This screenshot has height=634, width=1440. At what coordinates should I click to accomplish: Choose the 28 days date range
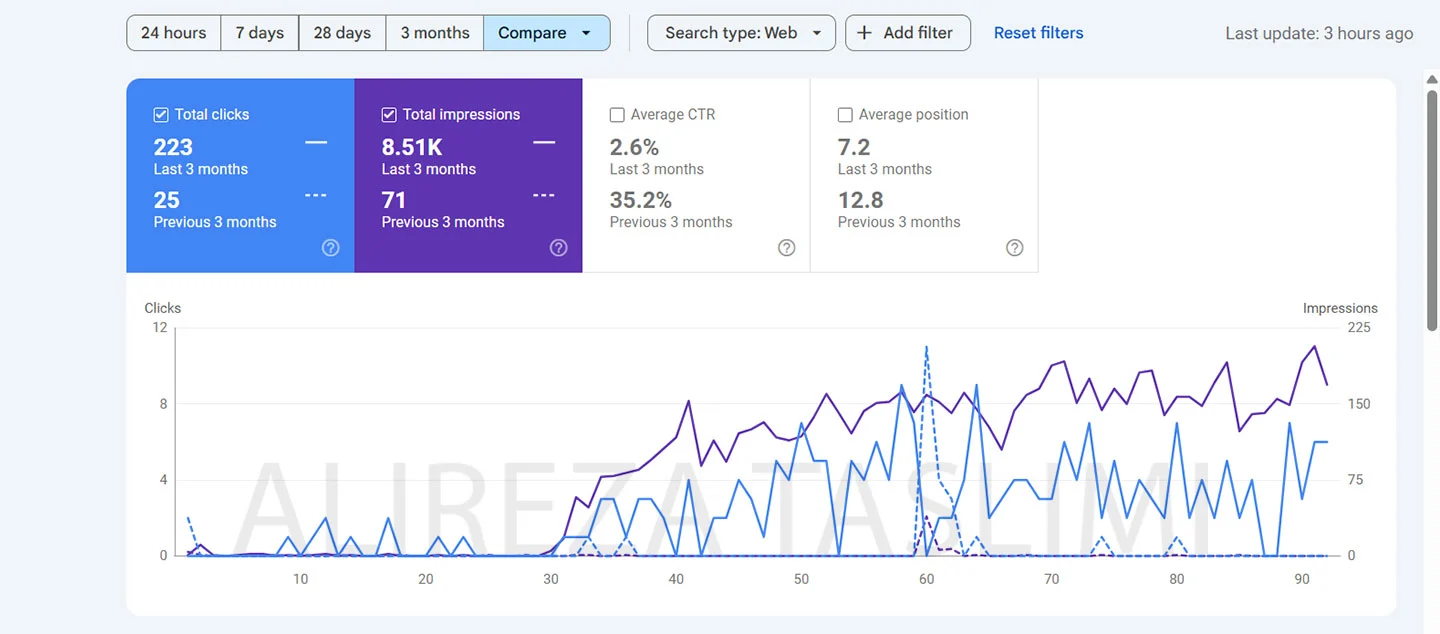[x=342, y=33]
